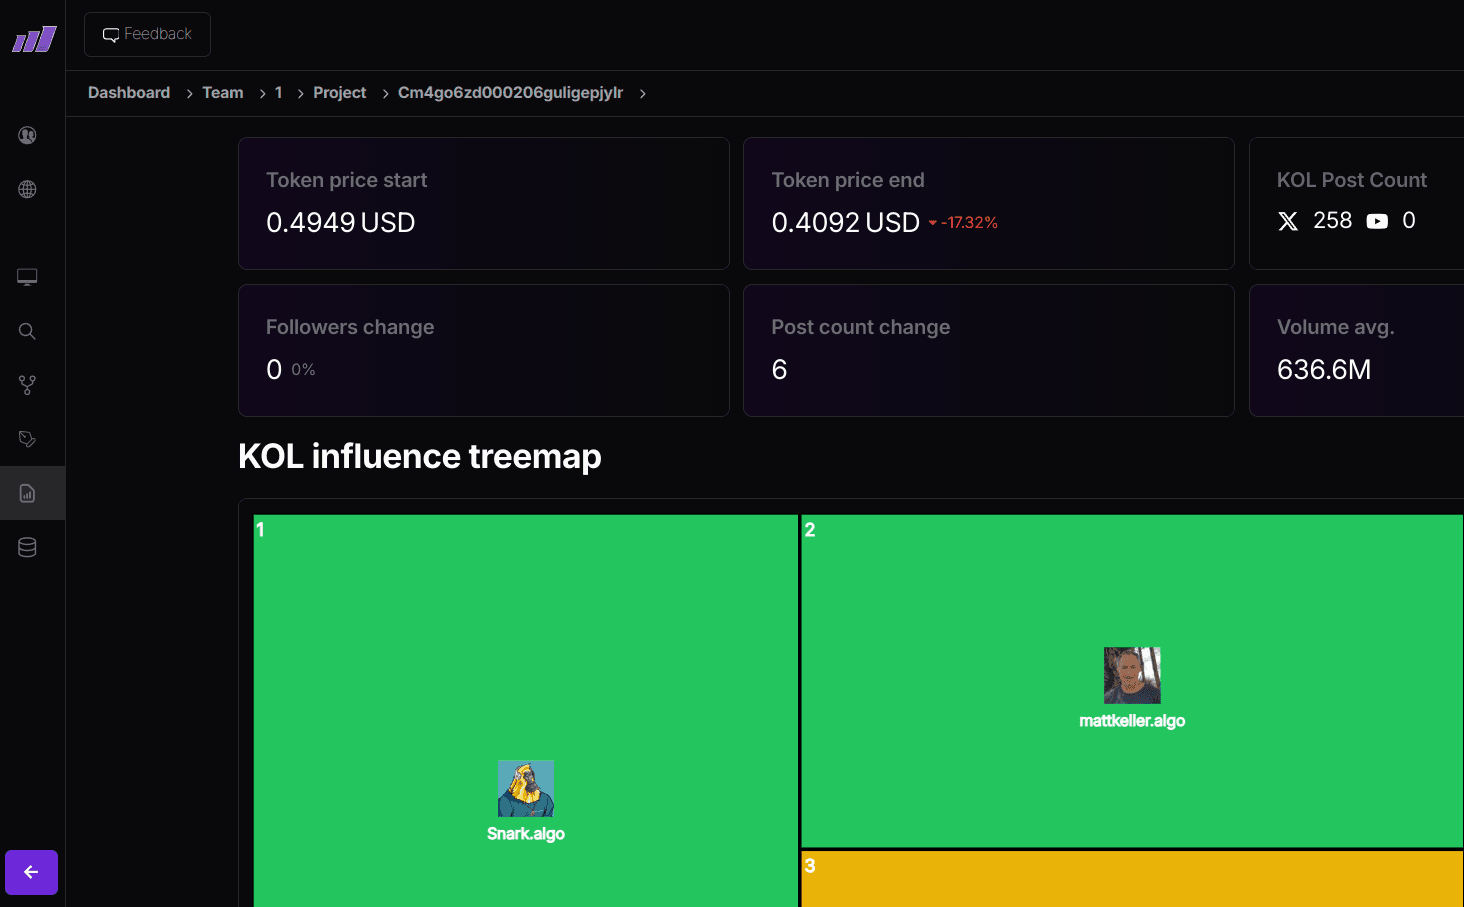Open the monitor icon in sidebar
This screenshot has width=1464, height=907.
pos(27,277)
